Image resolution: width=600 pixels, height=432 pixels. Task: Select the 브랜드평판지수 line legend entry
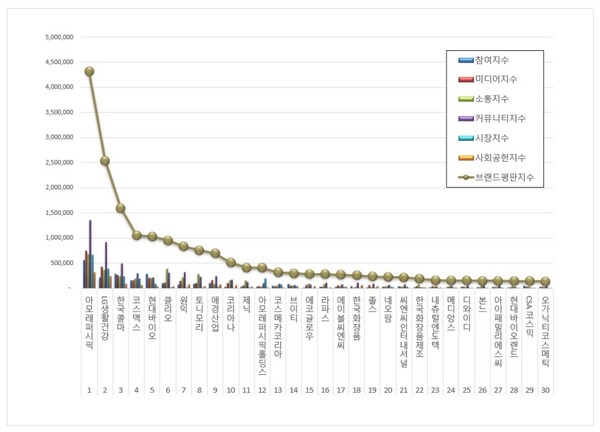click(x=496, y=178)
